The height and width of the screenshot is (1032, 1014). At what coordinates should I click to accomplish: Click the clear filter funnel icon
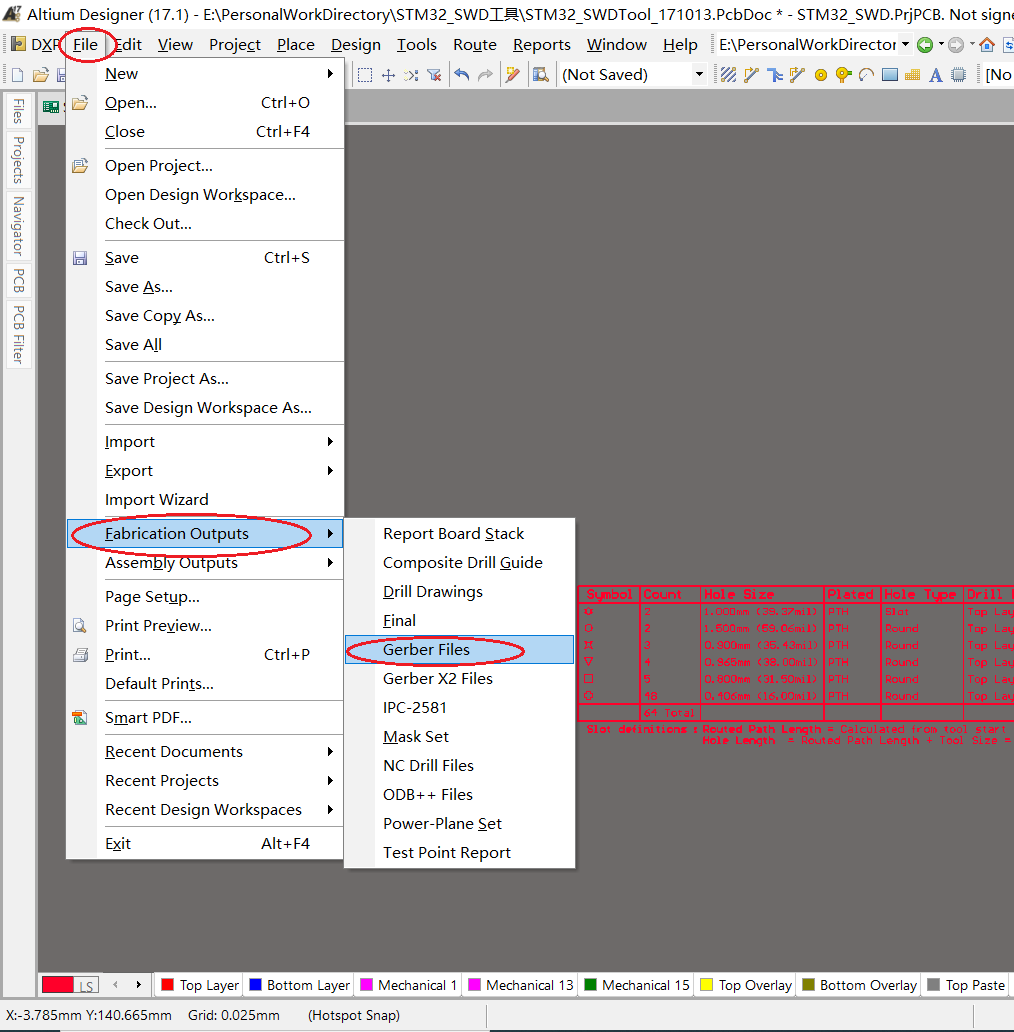434,75
